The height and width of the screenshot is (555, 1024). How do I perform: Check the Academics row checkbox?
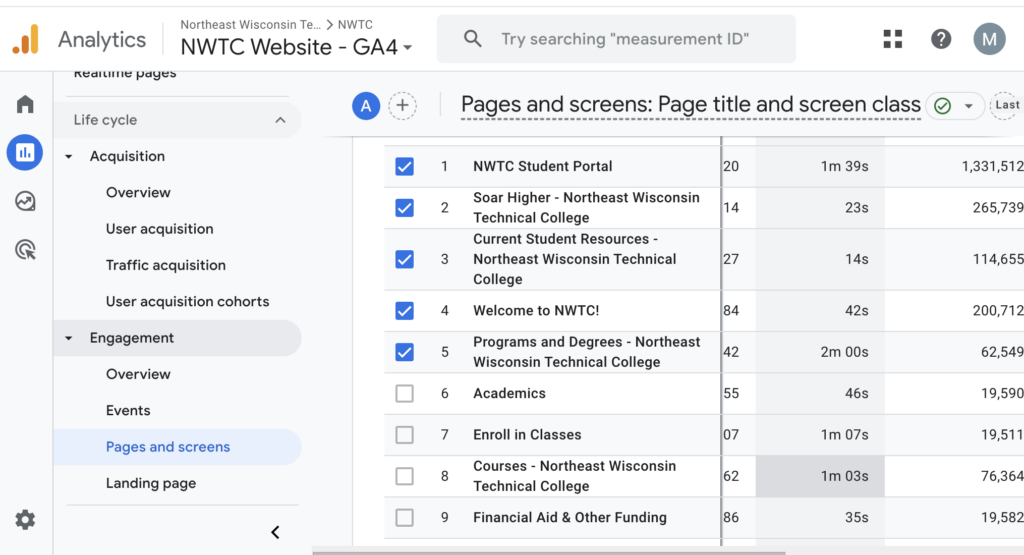[404, 393]
